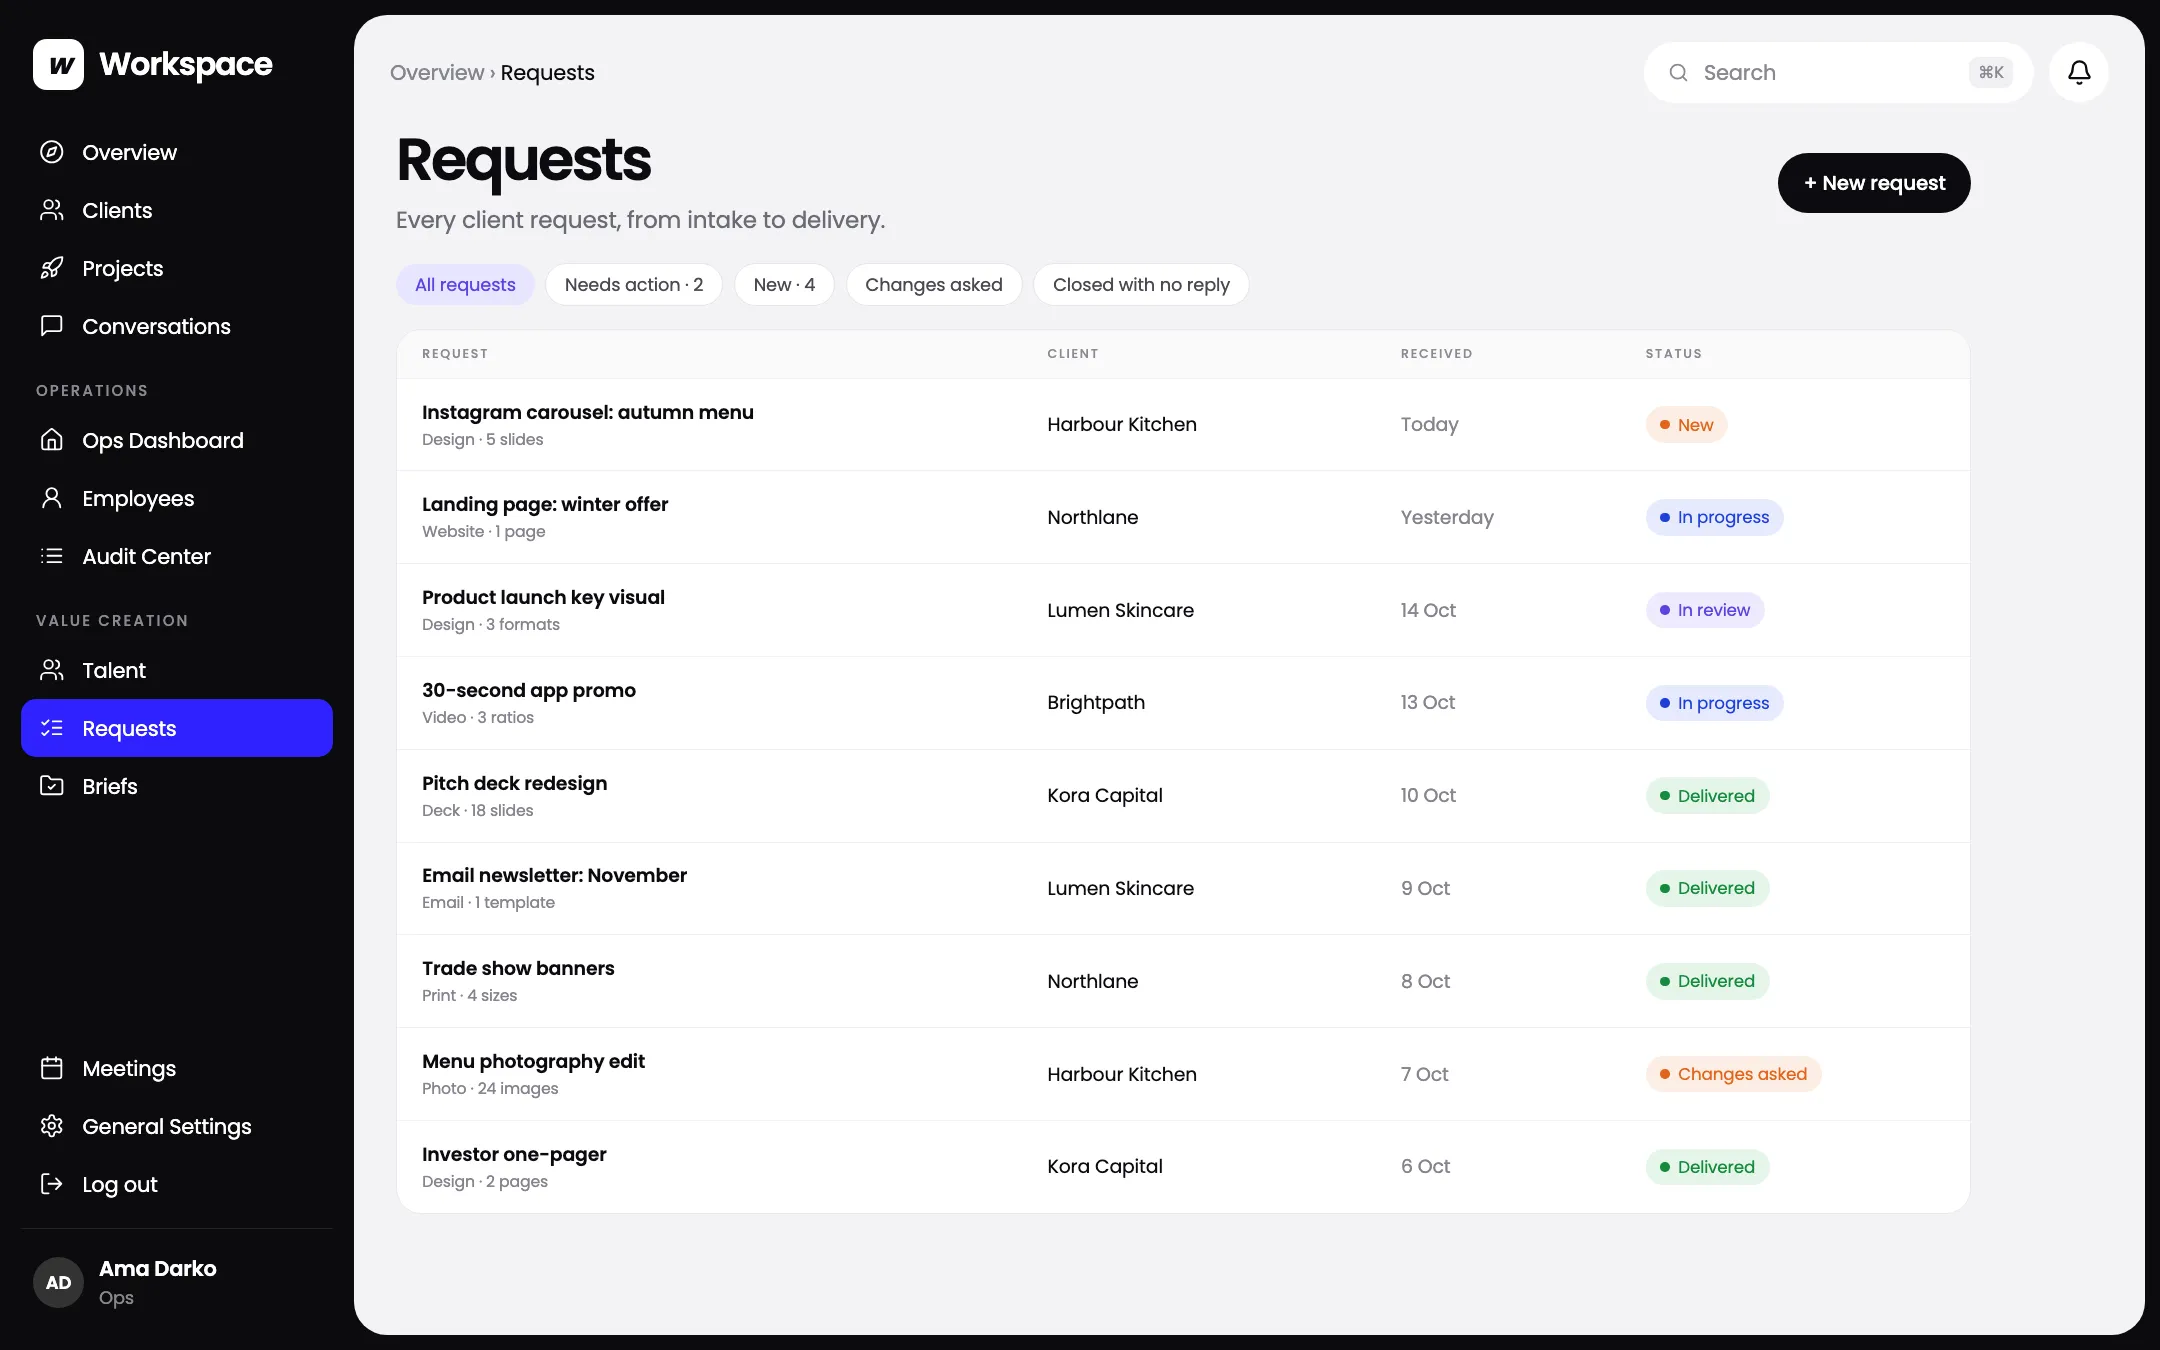Open Overview via its compass icon

[x=52, y=152]
